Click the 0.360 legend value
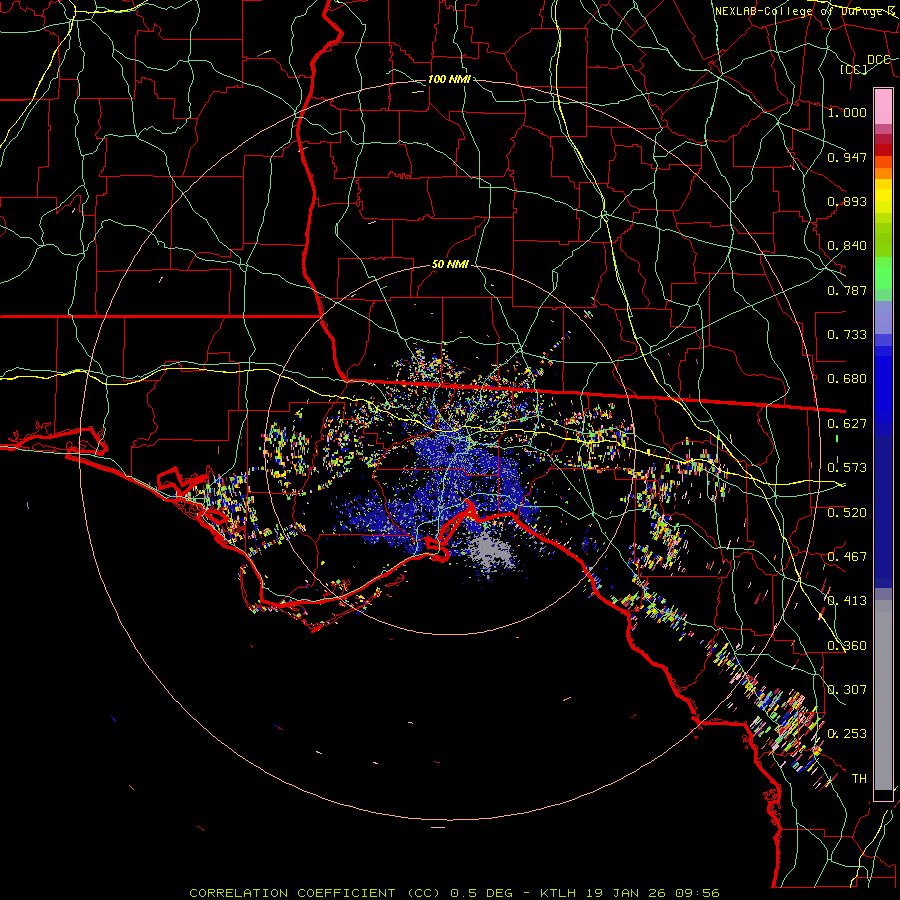 (847, 646)
